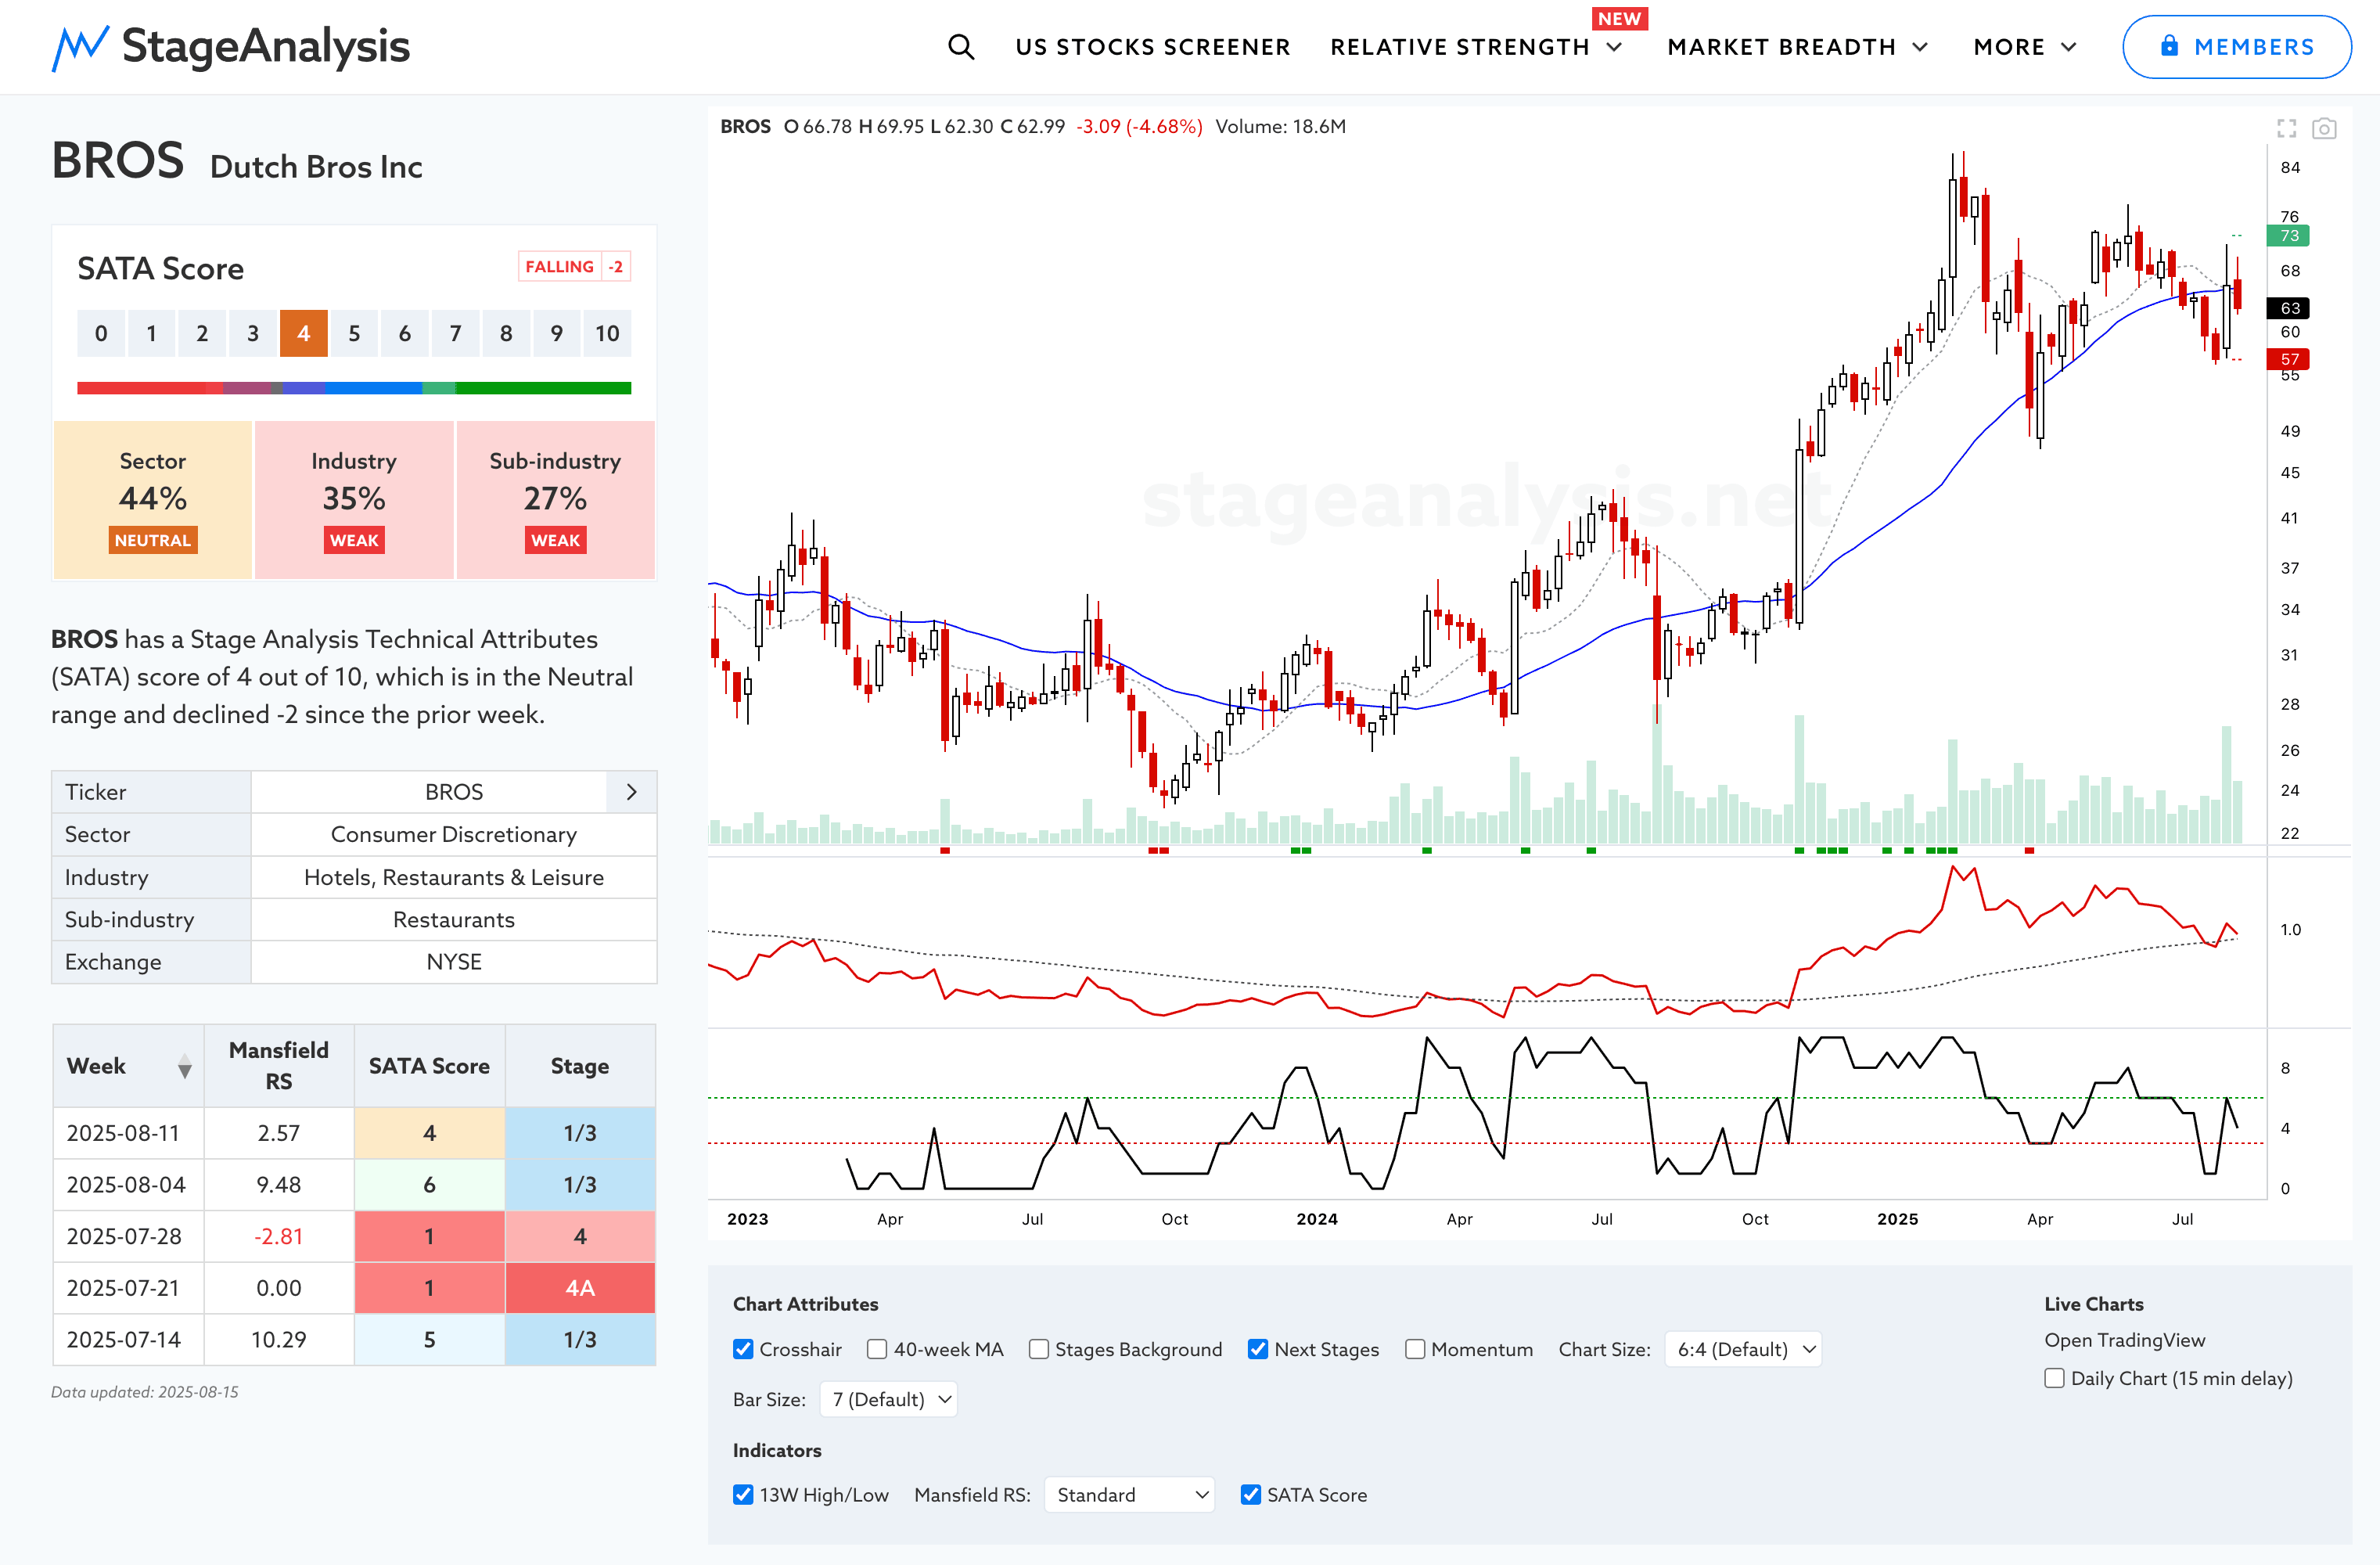Viewport: 2380px width, 1565px height.
Task: Enable the Momentum checkbox
Action: (1415, 1349)
